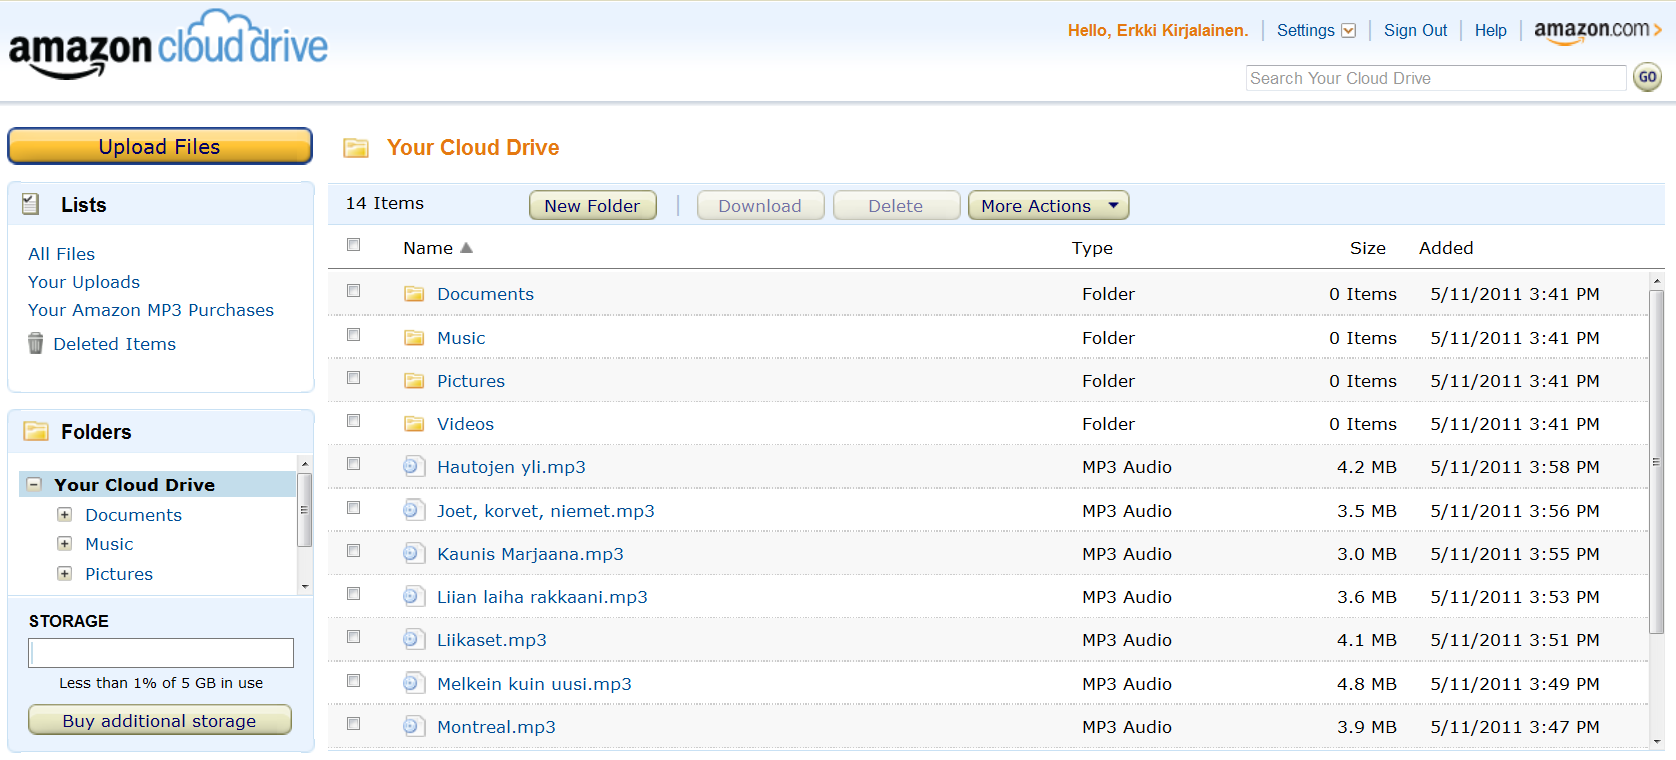Open the Settings dropdown menu
Screen dimensions: 1676x760
(1316, 31)
